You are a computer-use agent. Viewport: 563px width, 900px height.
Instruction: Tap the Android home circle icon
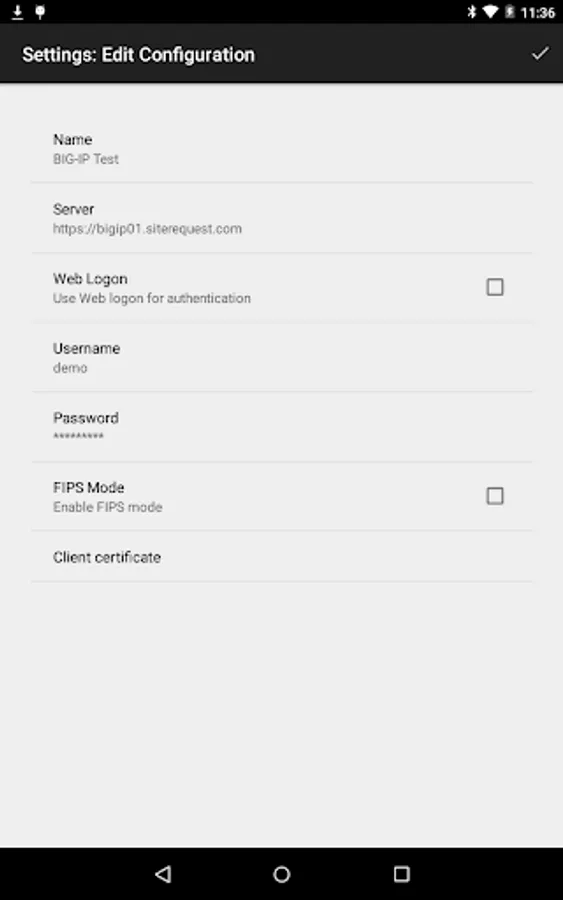tap(282, 874)
